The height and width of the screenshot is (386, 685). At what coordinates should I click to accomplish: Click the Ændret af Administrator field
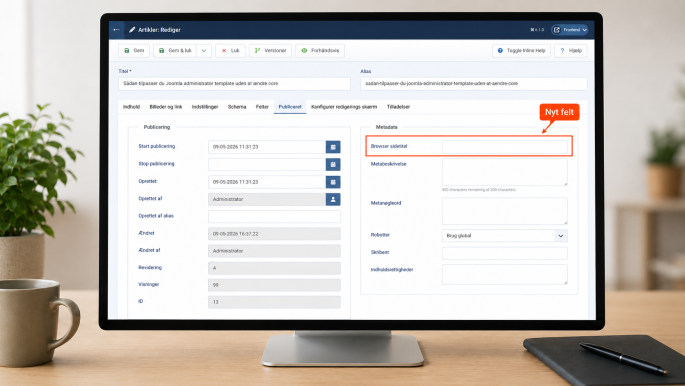coord(274,251)
